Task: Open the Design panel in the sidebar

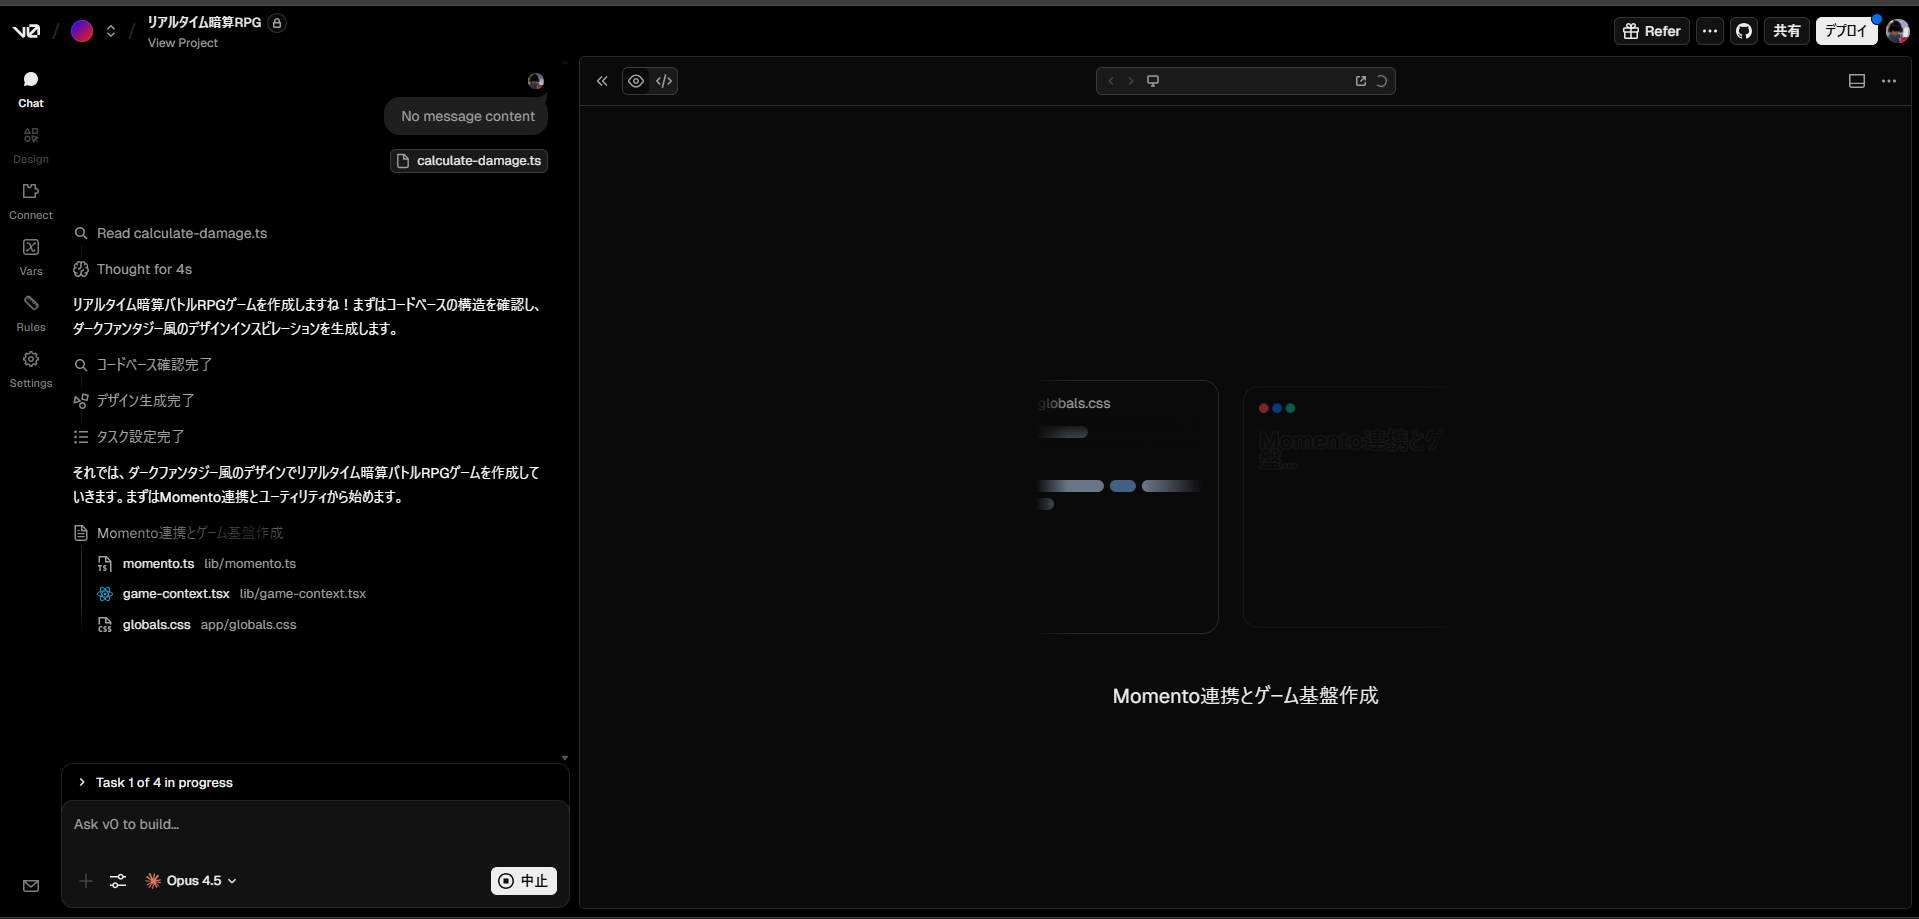Action: coord(31,142)
